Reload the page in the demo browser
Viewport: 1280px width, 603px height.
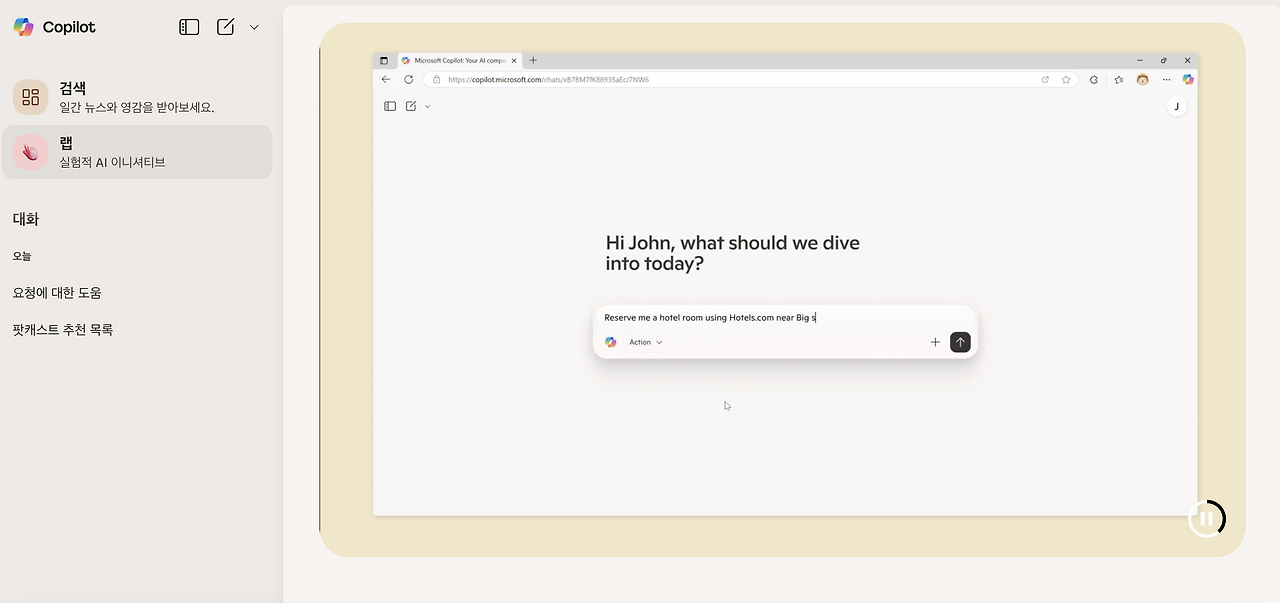pos(408,79)
